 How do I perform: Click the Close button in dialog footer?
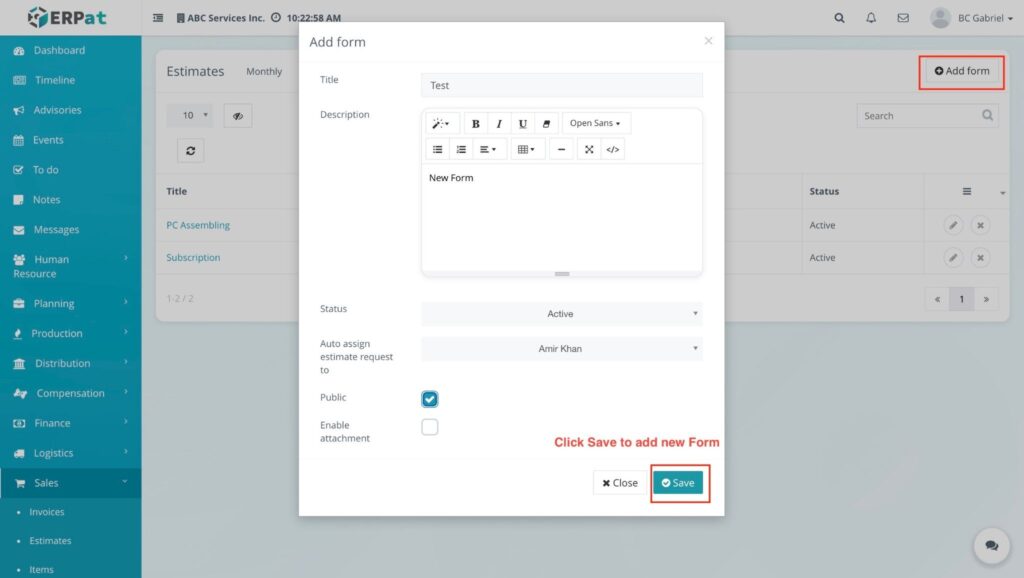coord(620,483)
